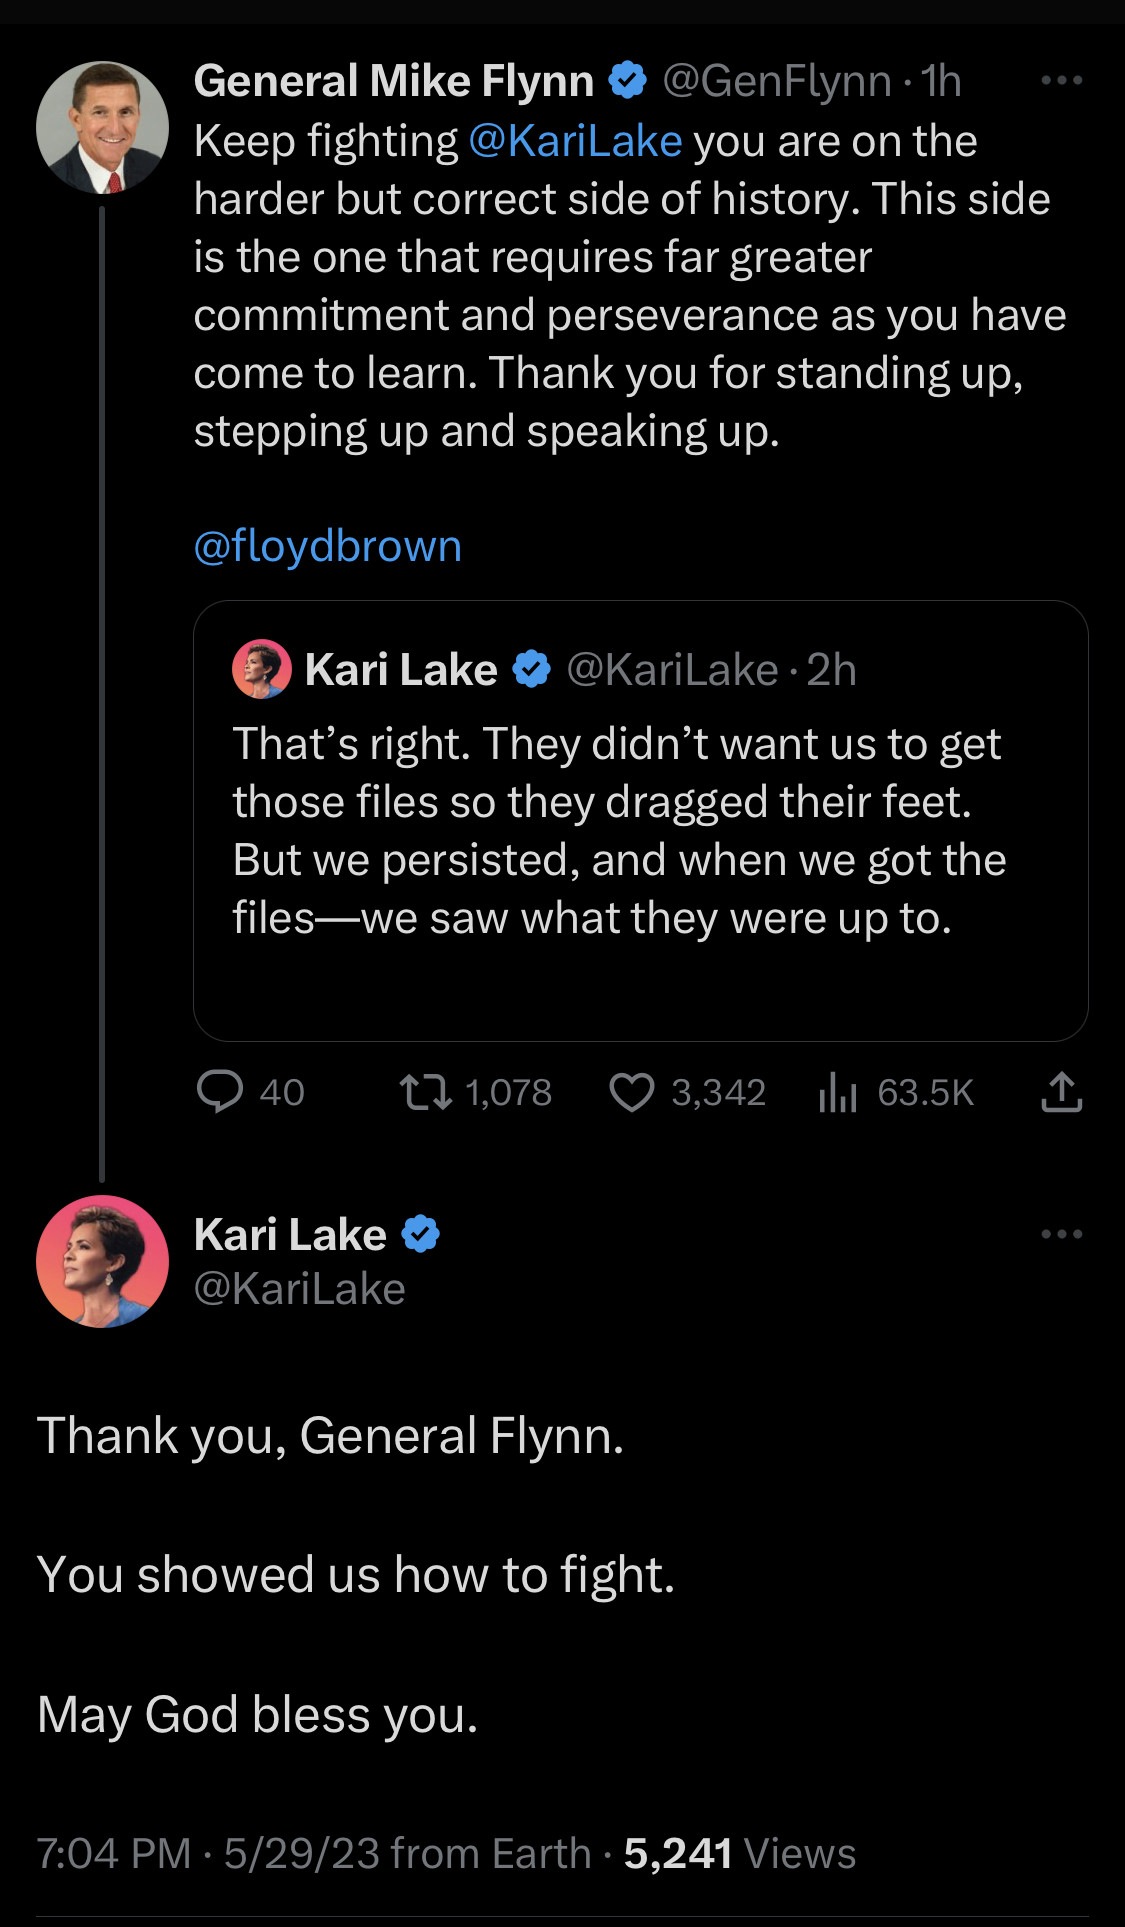Open Kari Lake's large profile avatar
Screen dimensions: 1125x1927
[102, 1261]
